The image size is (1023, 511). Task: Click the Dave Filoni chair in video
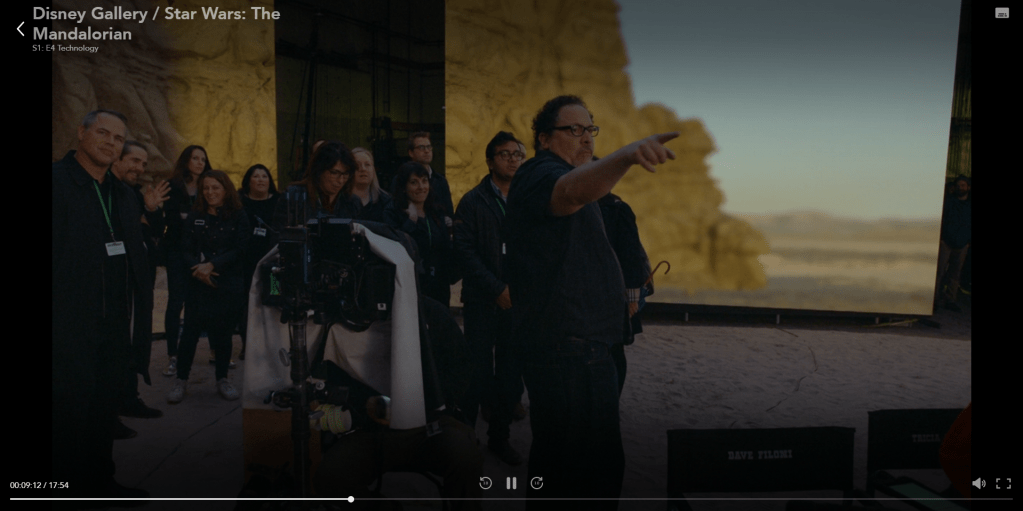(760, 455)
